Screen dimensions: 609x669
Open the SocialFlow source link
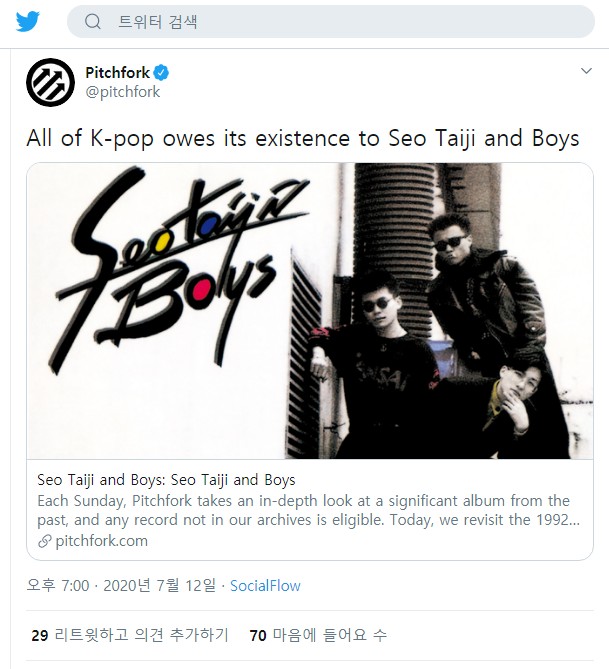(265, 585)
